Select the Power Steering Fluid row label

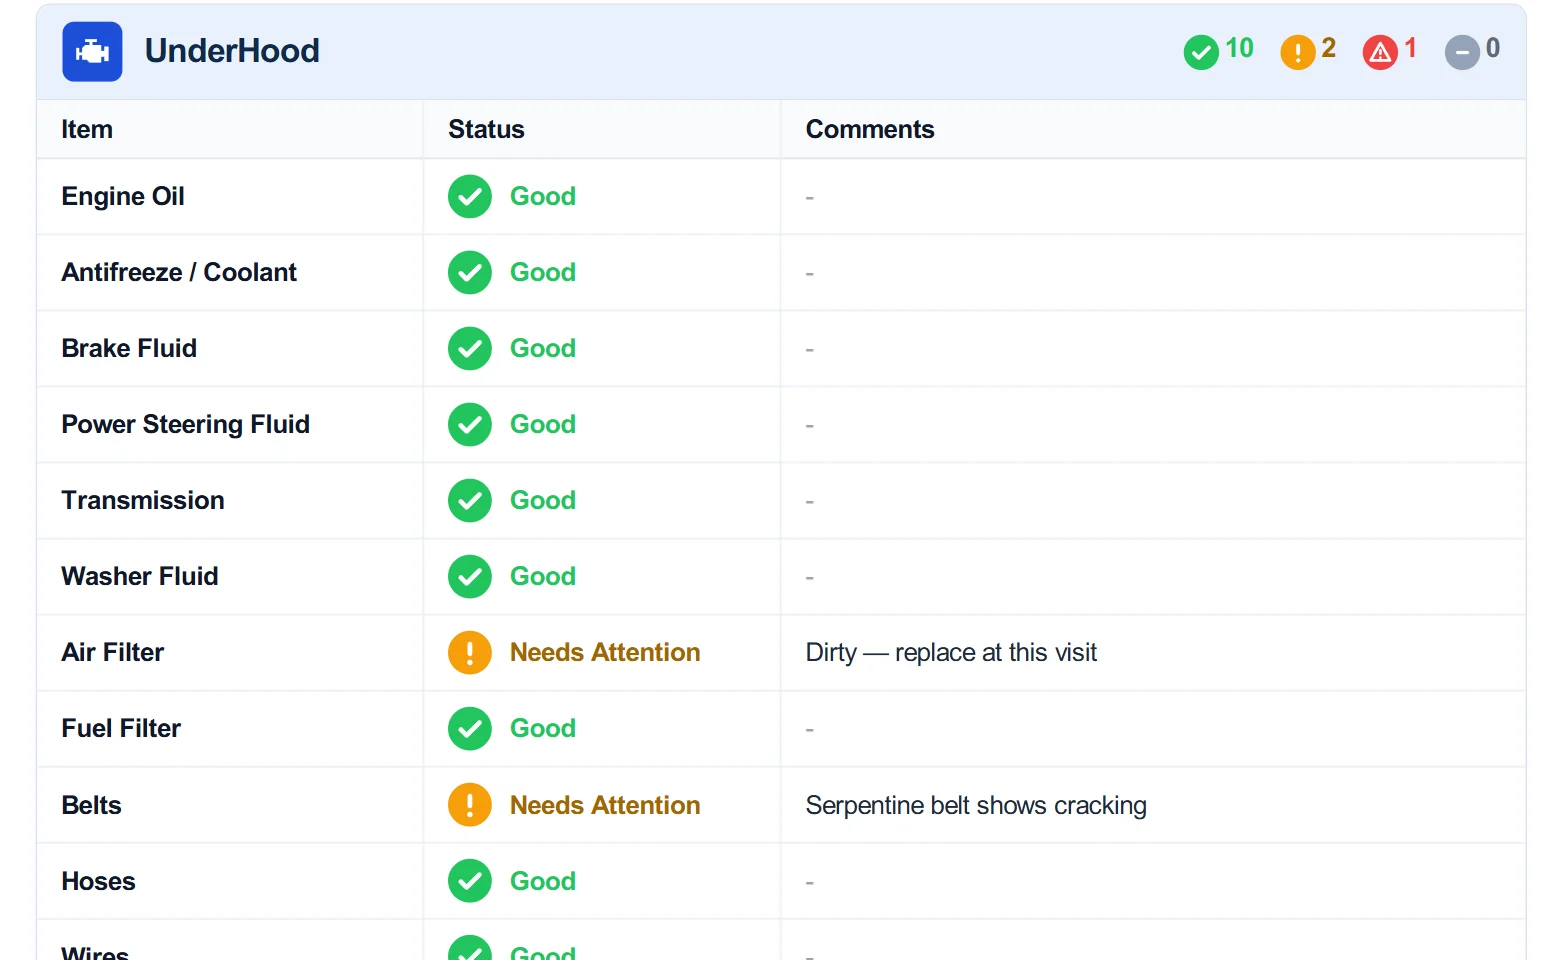(x=185, y=424)
